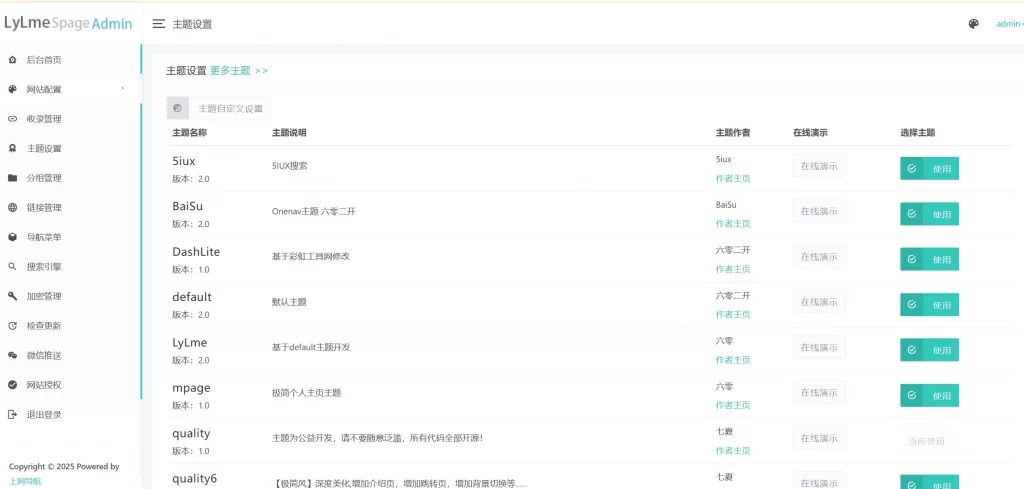Activate the LyLme theme with 使用 button

tap(929, 350)
